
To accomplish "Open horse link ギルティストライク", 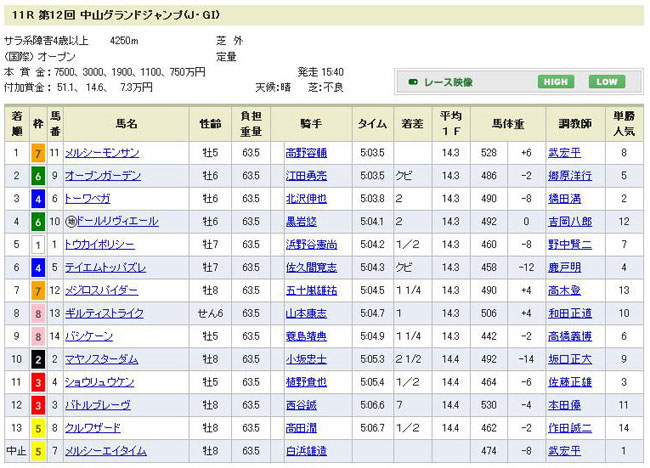I will 104,314.
